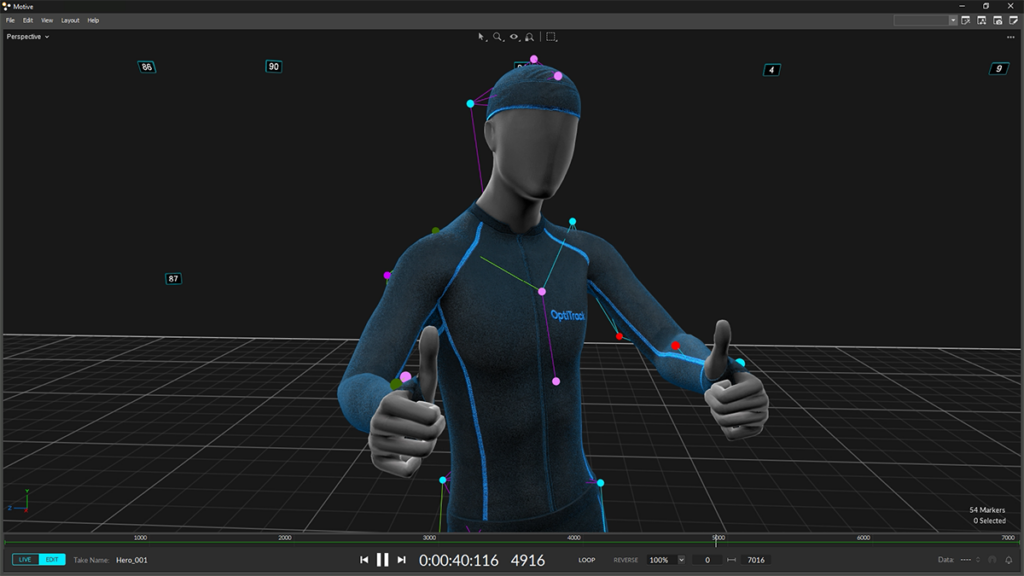Image resolution: width=1024 pixels, height=576 pixels.
Task: Switch to LIVE mode
Action: (25, 560)
